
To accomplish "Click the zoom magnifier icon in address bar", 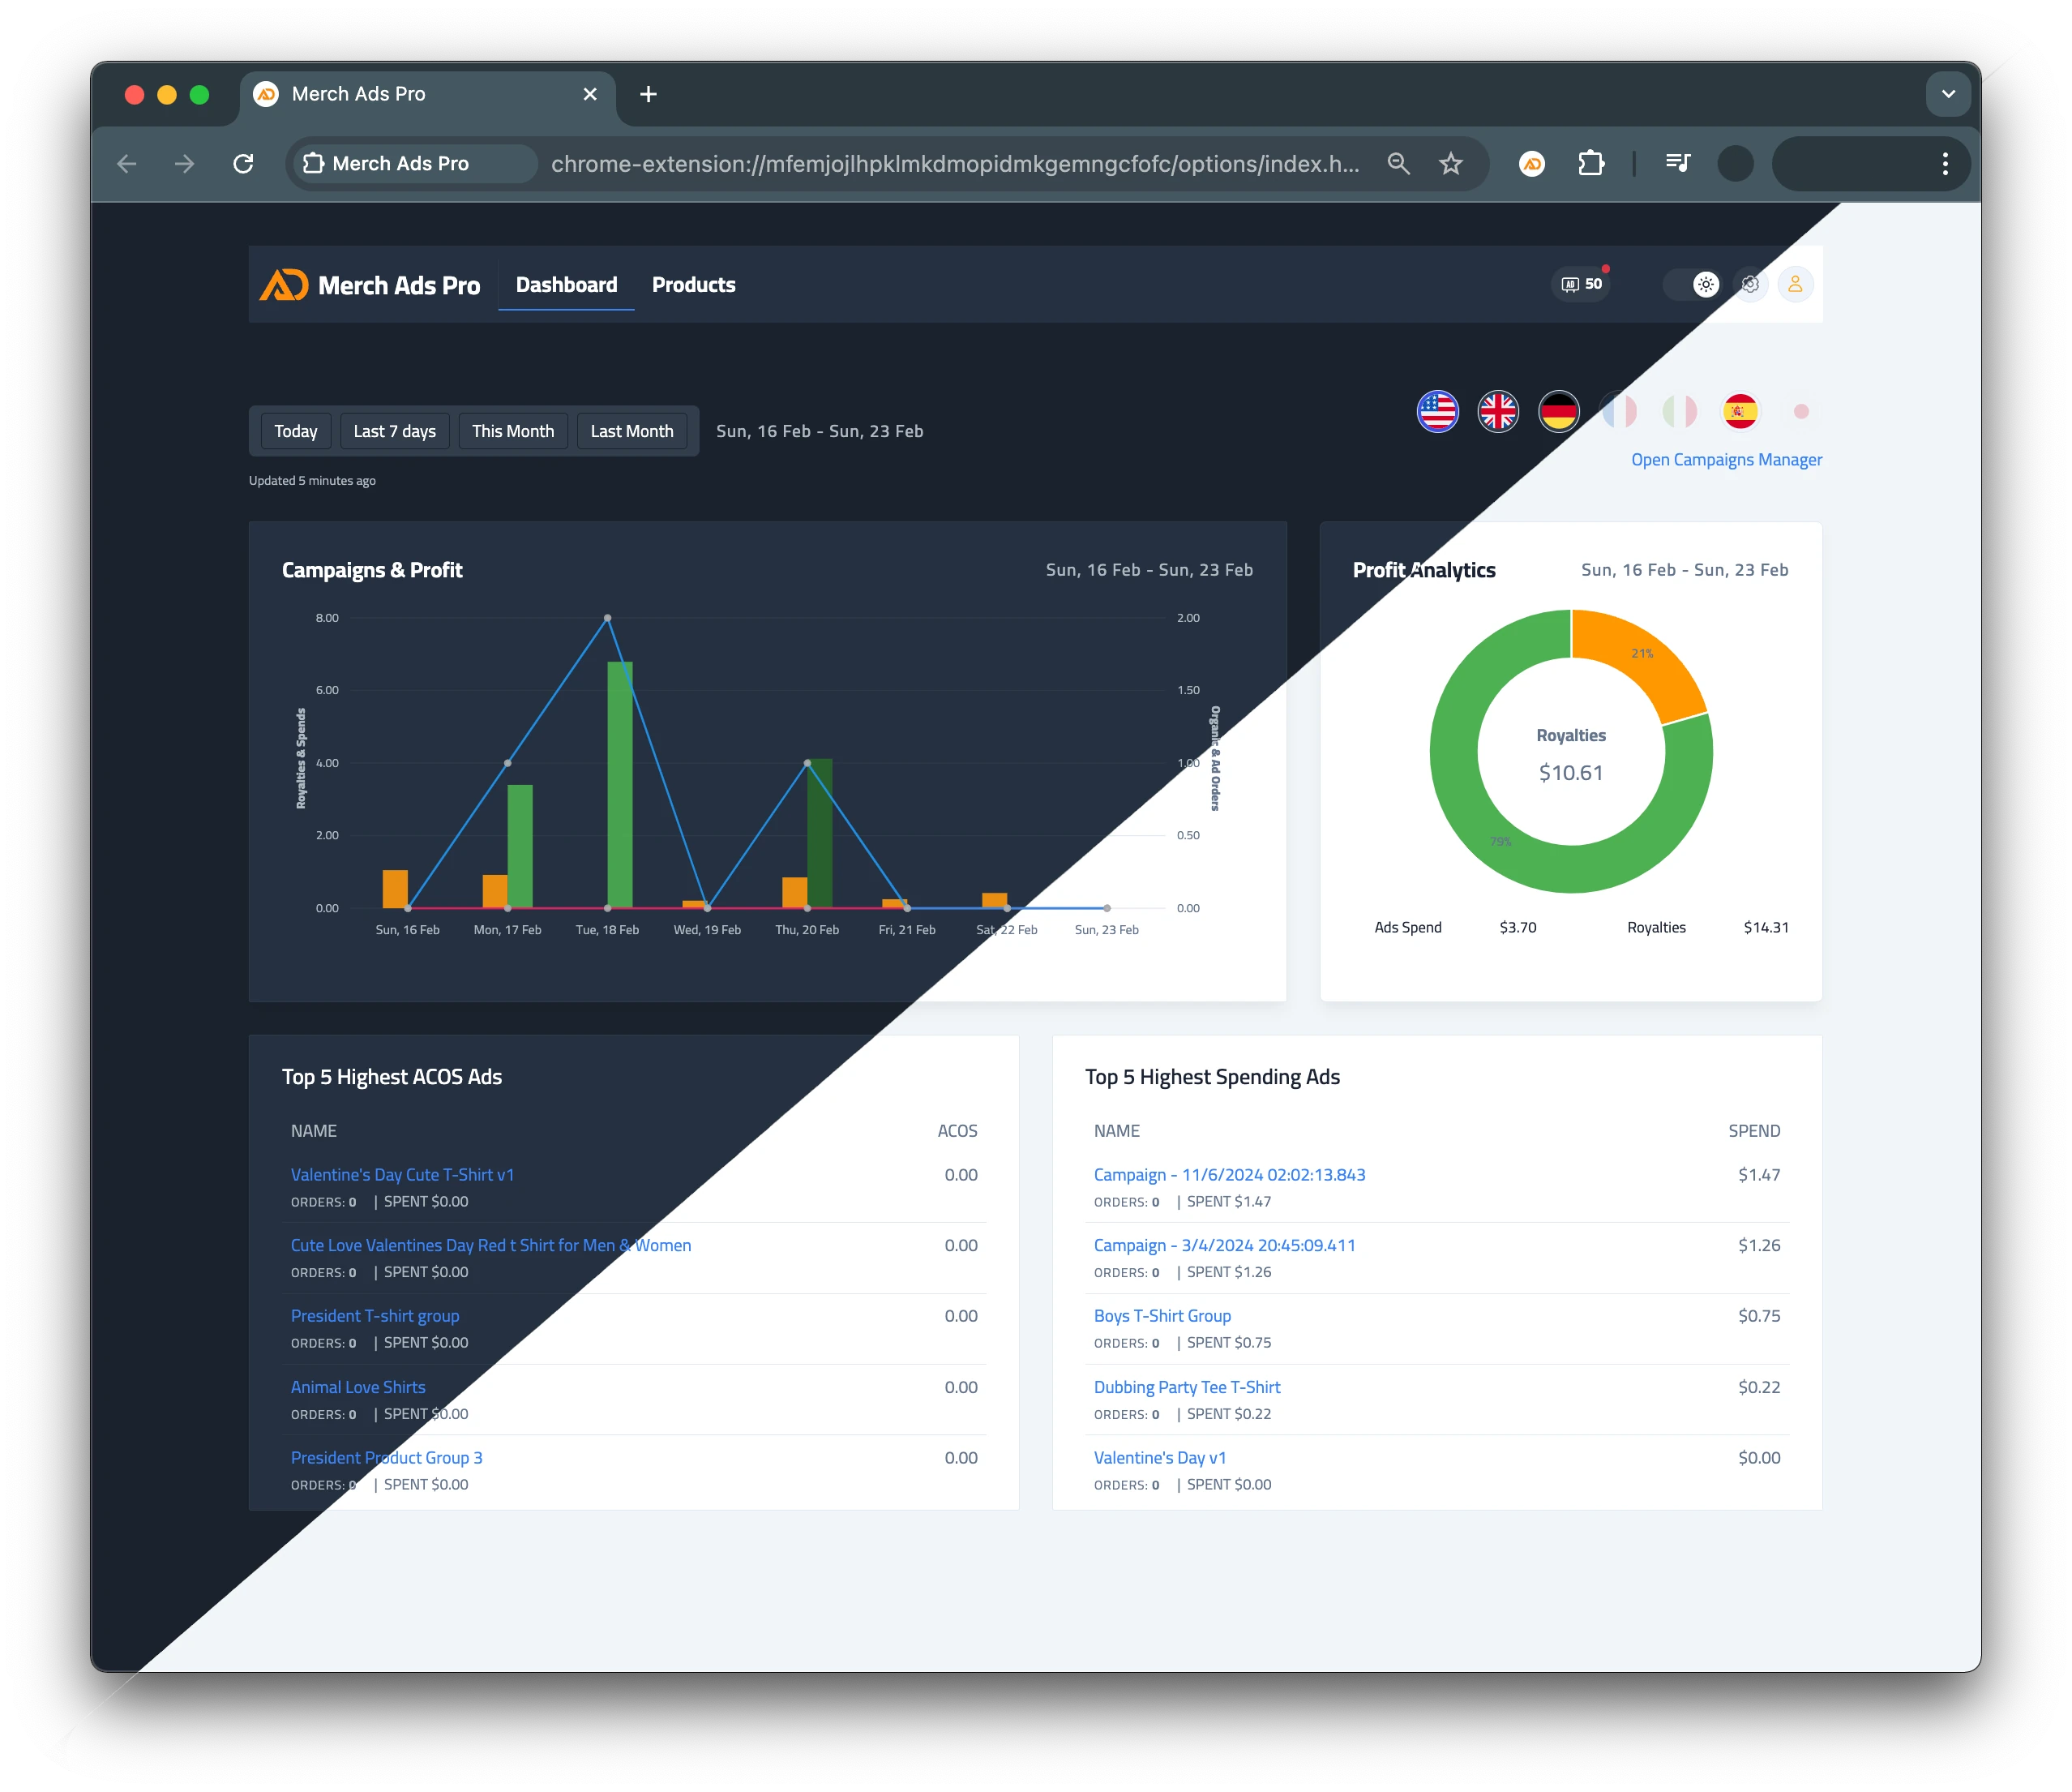I will pos(1398,163).
